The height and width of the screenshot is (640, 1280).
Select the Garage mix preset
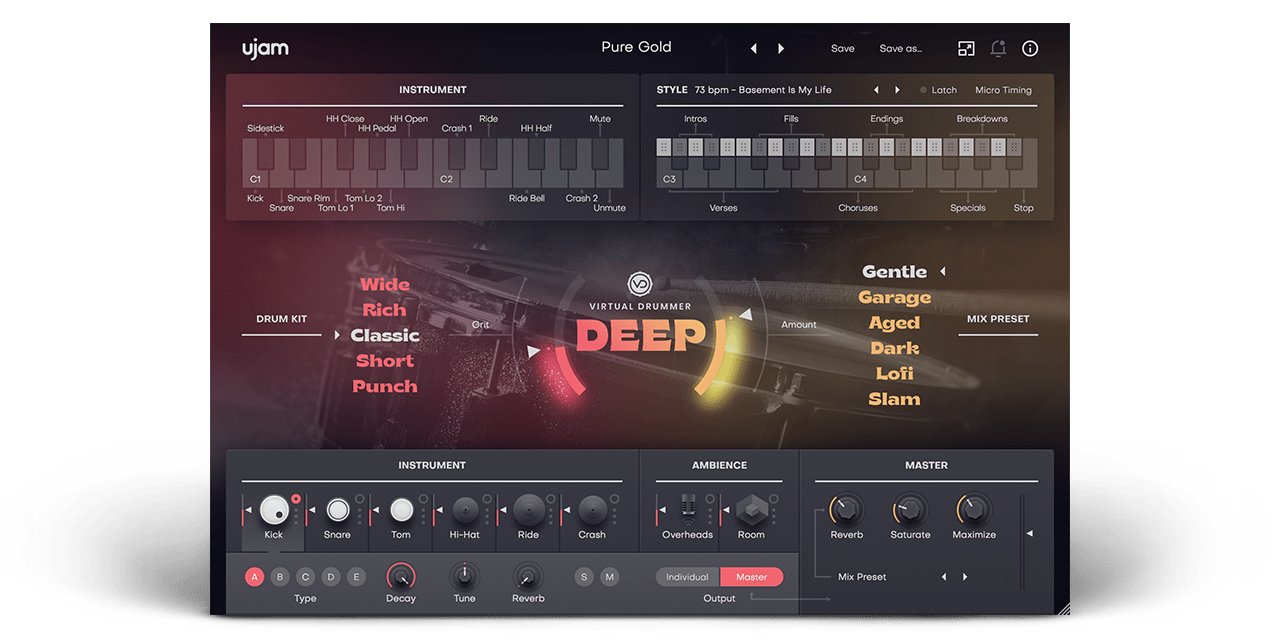click(x=894, y=297)
